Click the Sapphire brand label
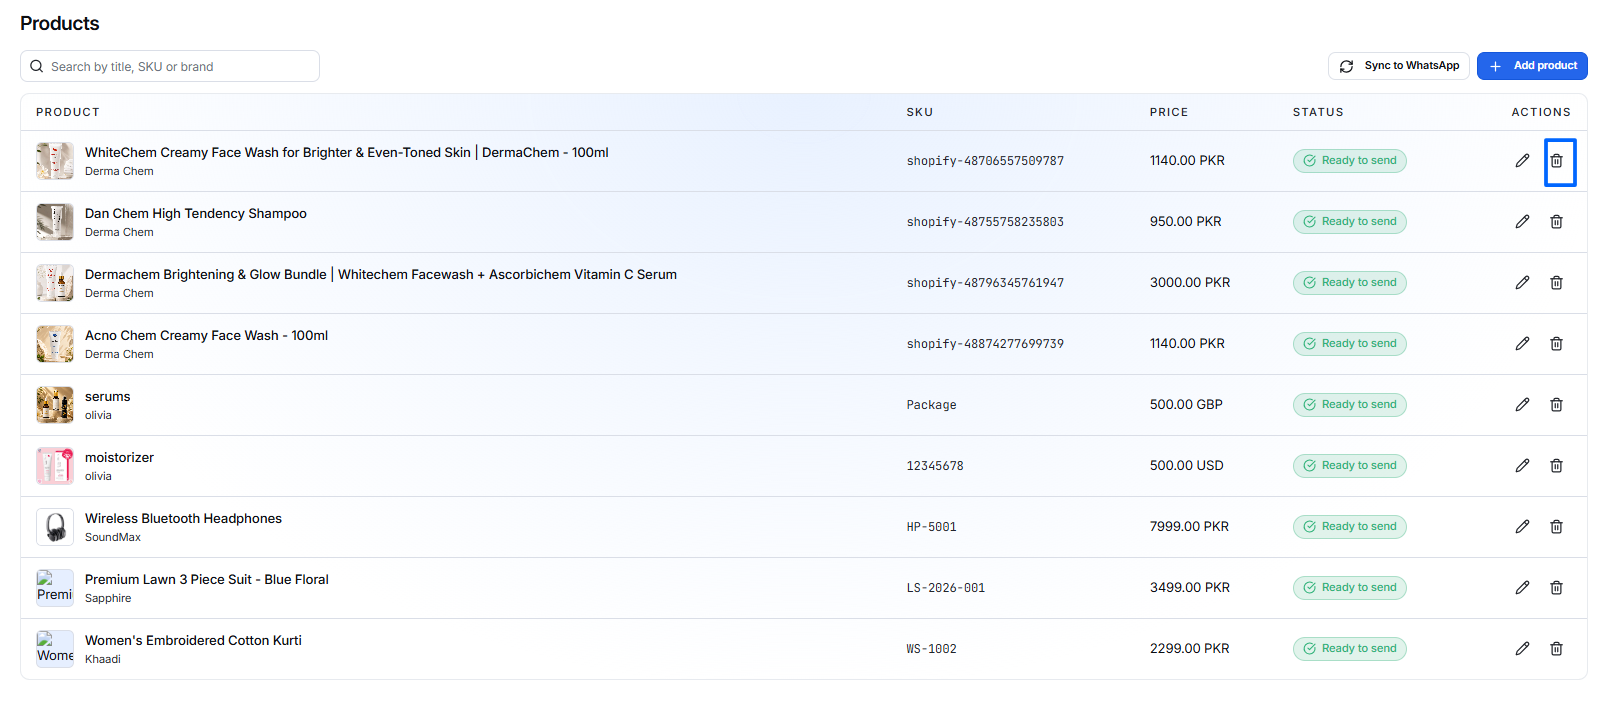 tap(108, 599)
